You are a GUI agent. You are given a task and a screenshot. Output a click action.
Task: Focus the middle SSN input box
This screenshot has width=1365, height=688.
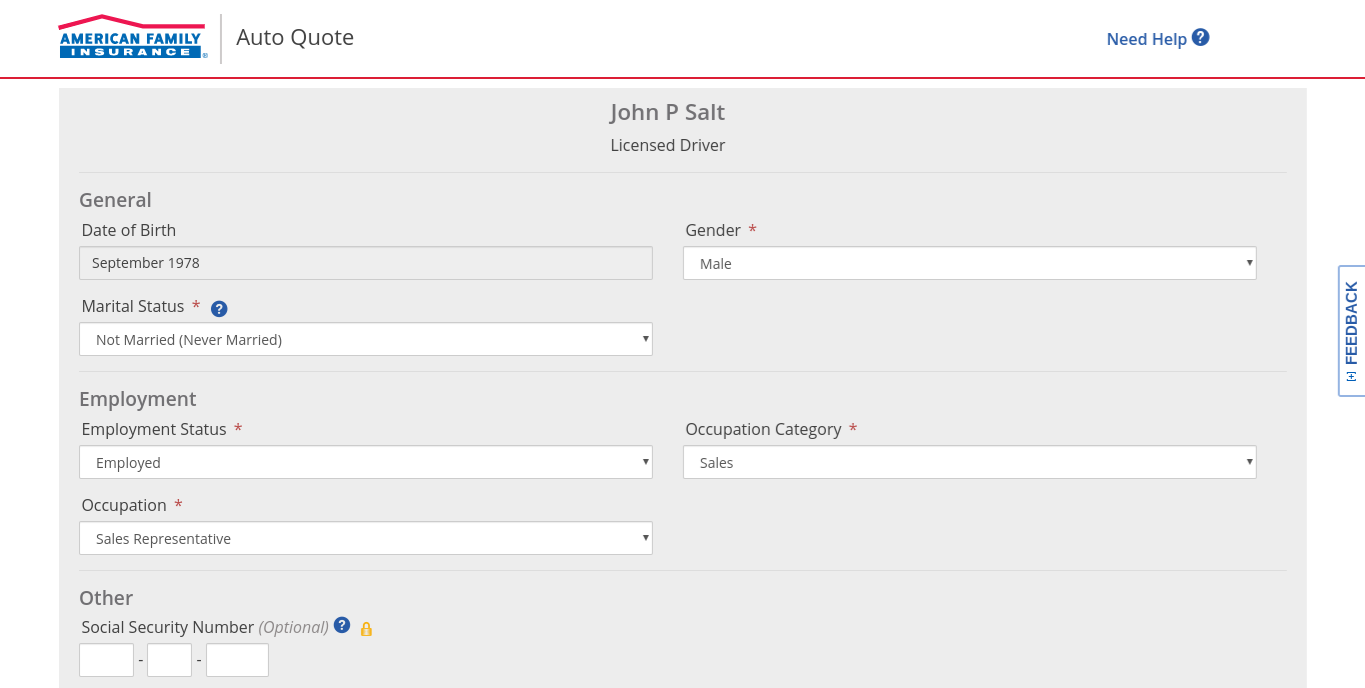tap(169, 660)
